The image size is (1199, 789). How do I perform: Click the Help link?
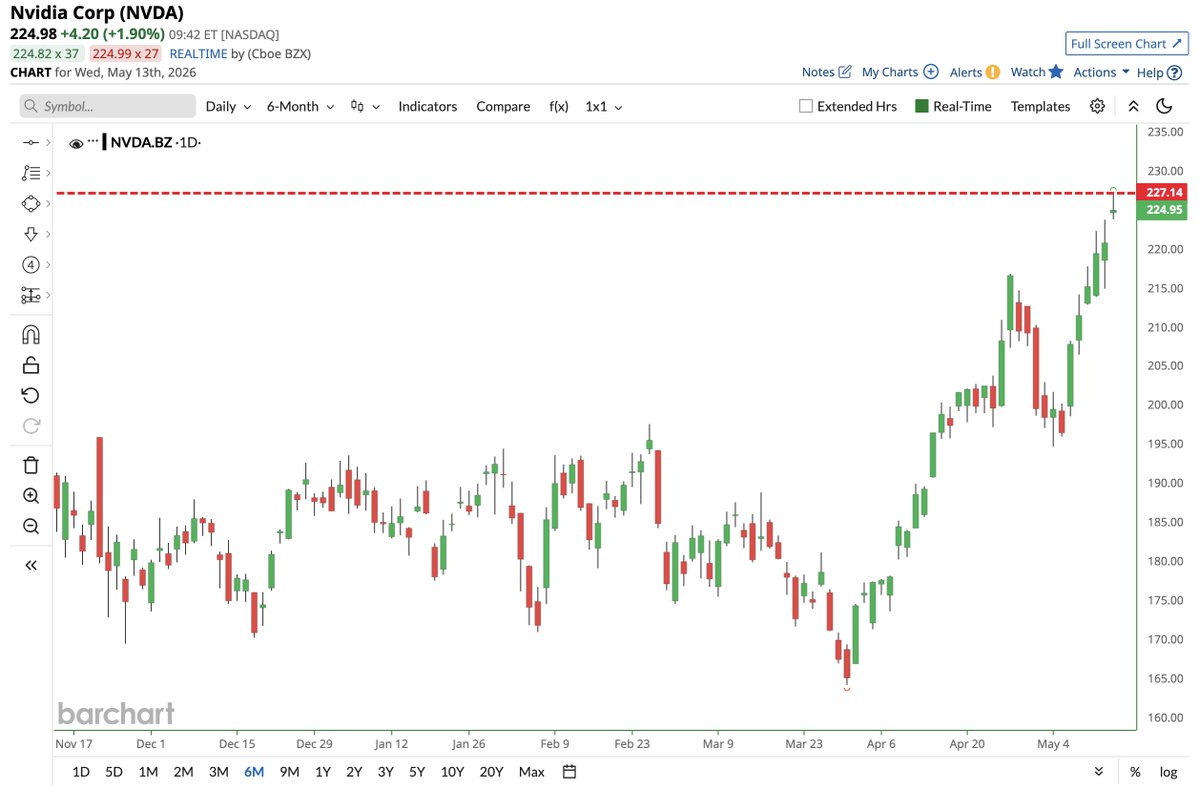[1150, 73]
